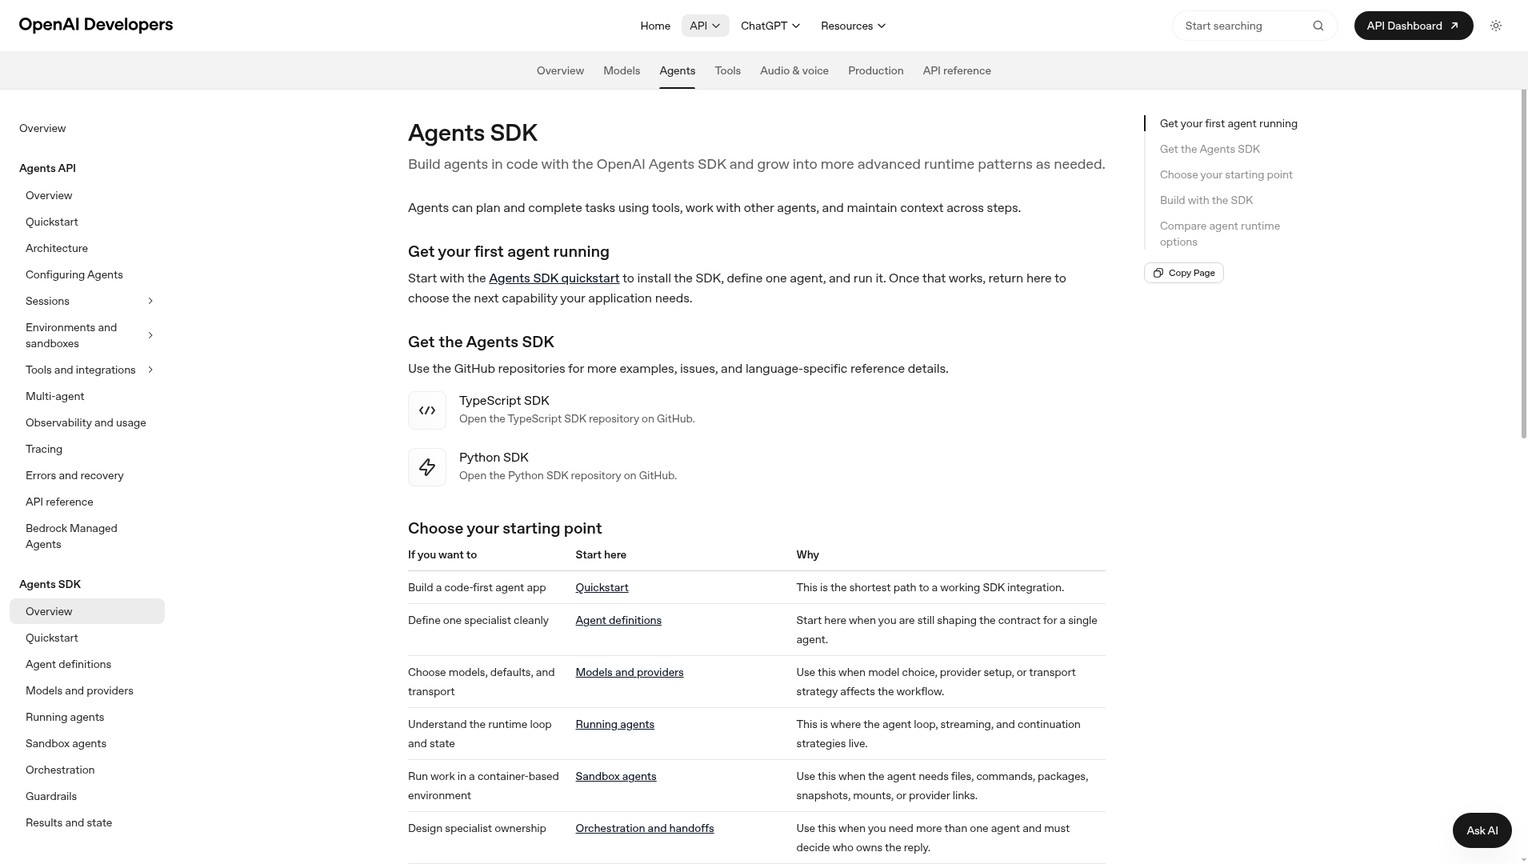Go to the Home nav item

[x=655, y=26]
